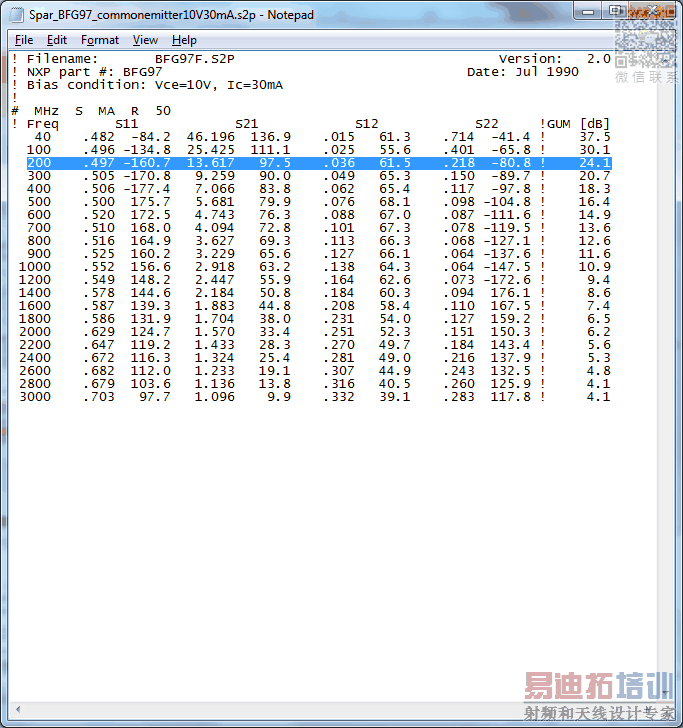Click the 13.617 S21 magnitude value

[x=211, y=163]
